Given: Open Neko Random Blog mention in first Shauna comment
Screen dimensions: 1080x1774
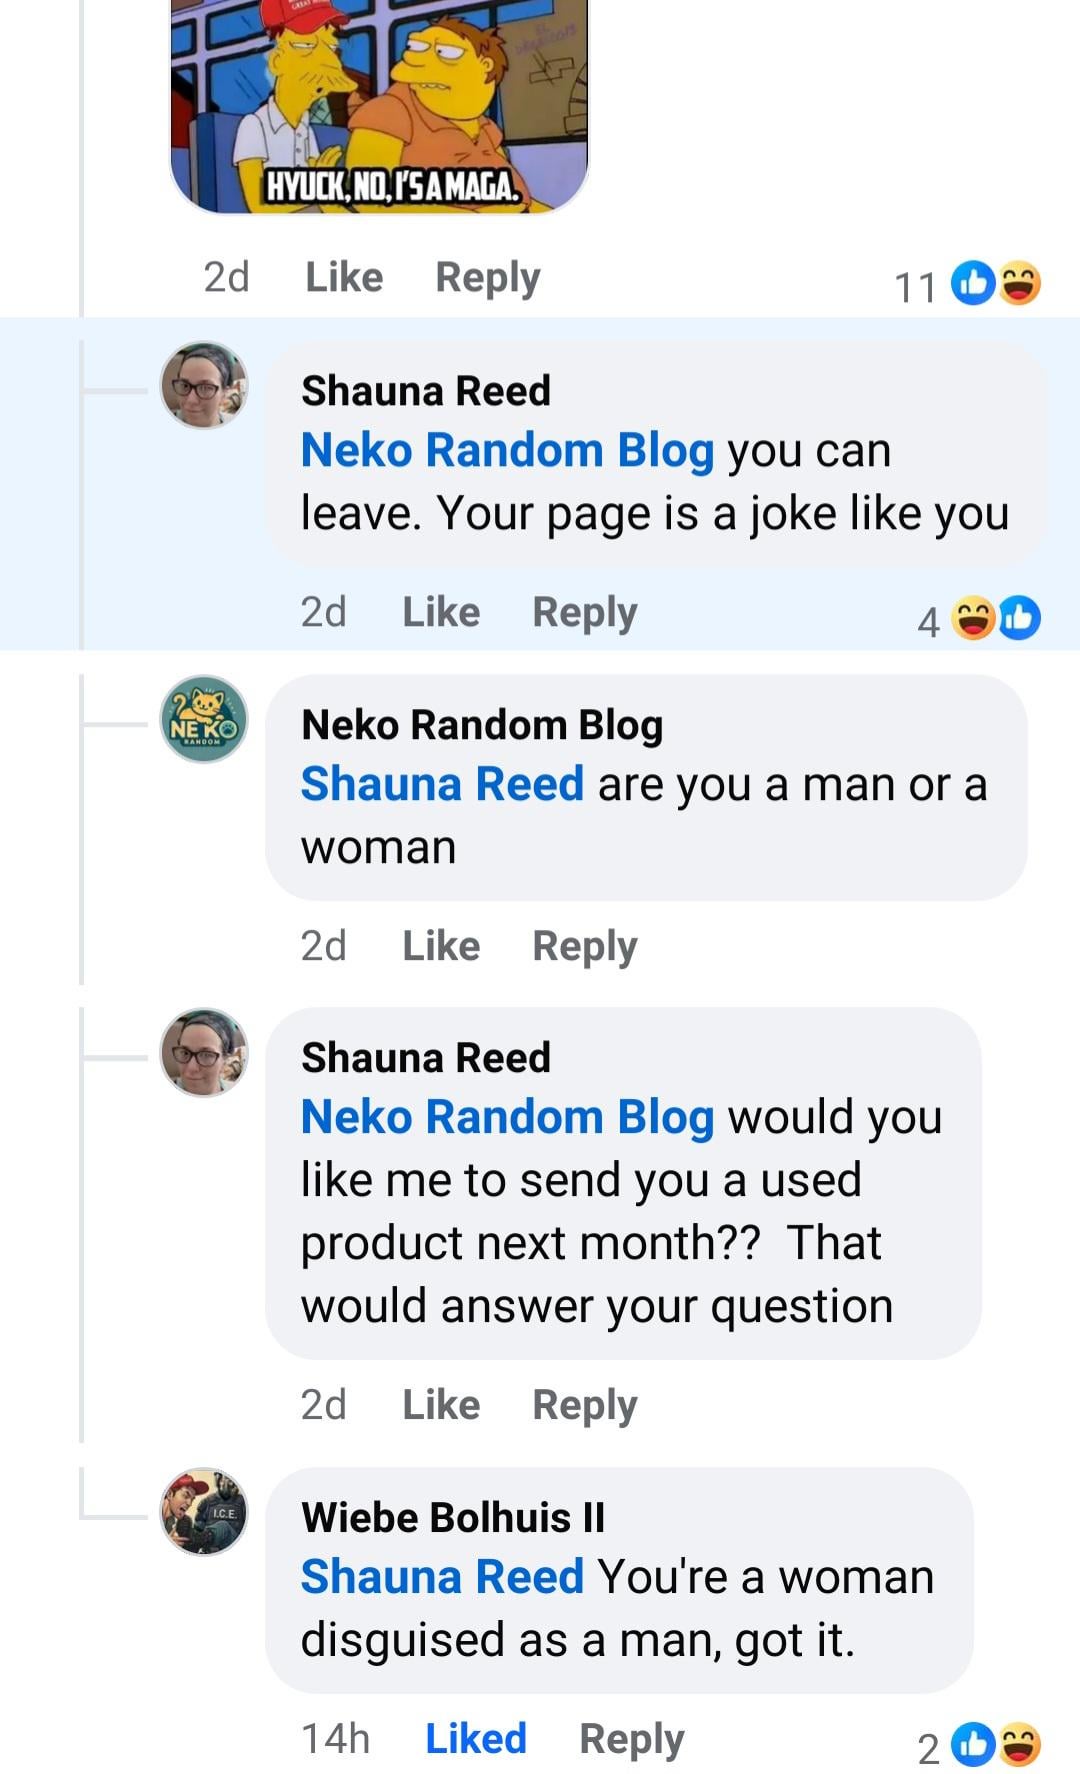Looking at the screenshot, I should pyautogui.click(x=507, y=451).
